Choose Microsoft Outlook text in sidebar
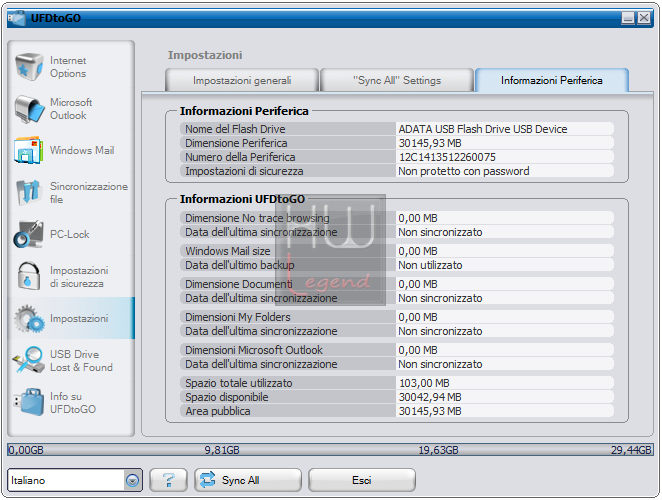The width and height of the screenshot is (662, 500). click(71, 109)
